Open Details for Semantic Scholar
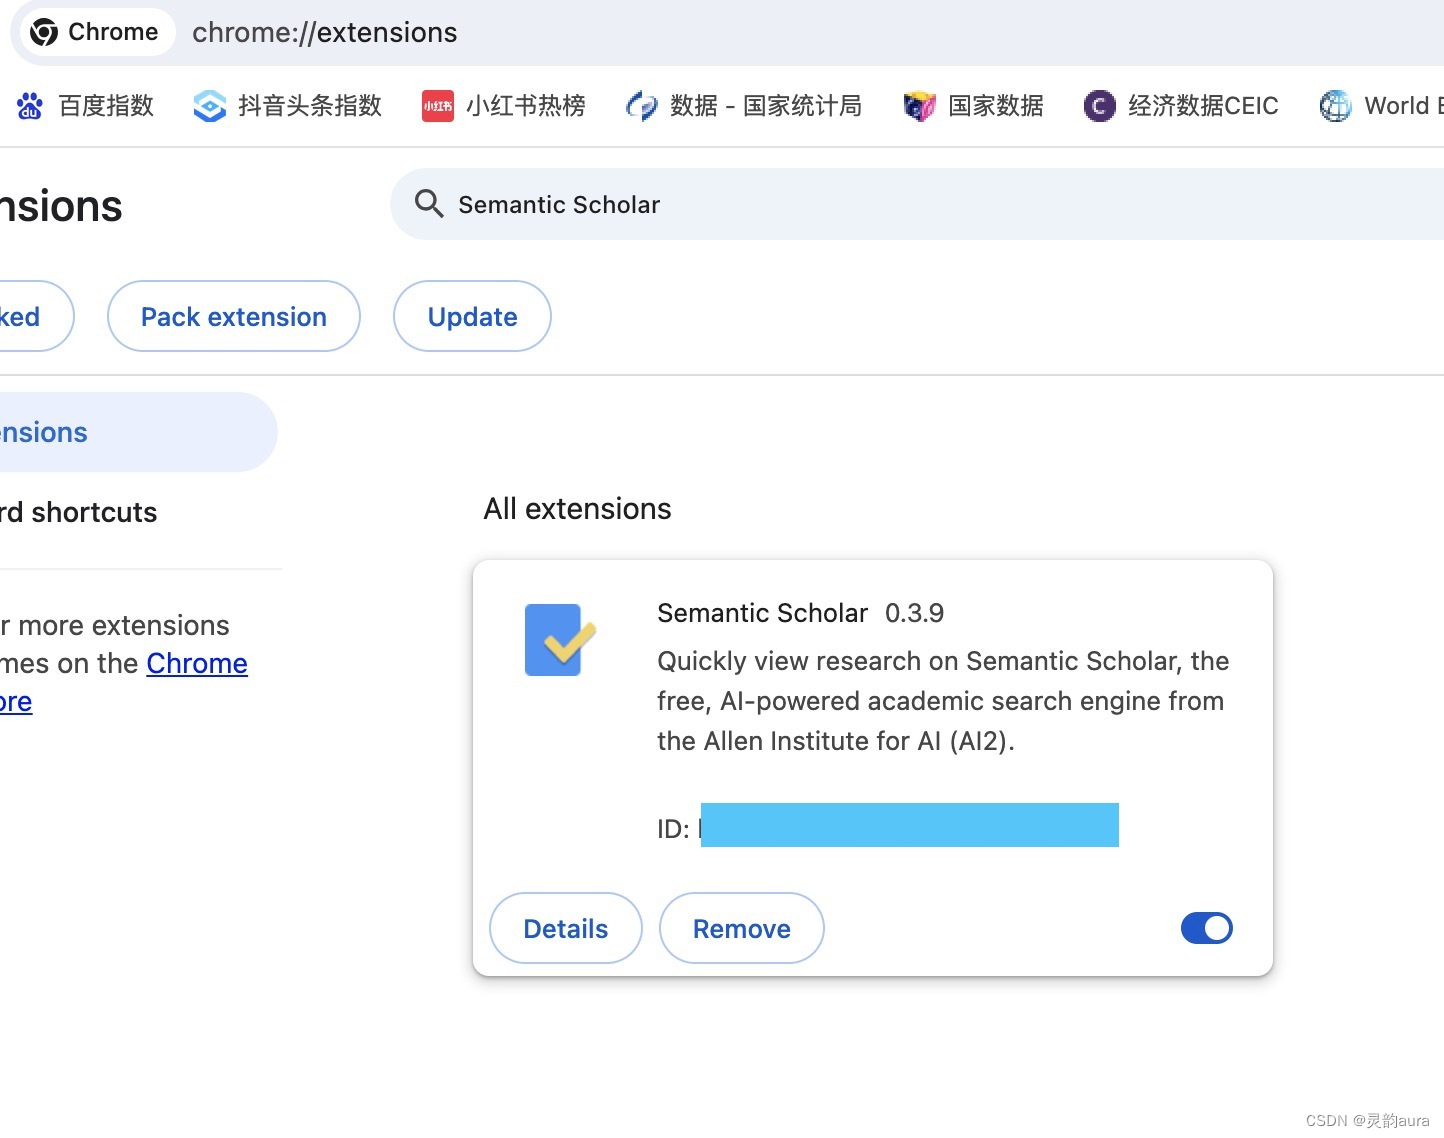 click(x=566, y=928)
